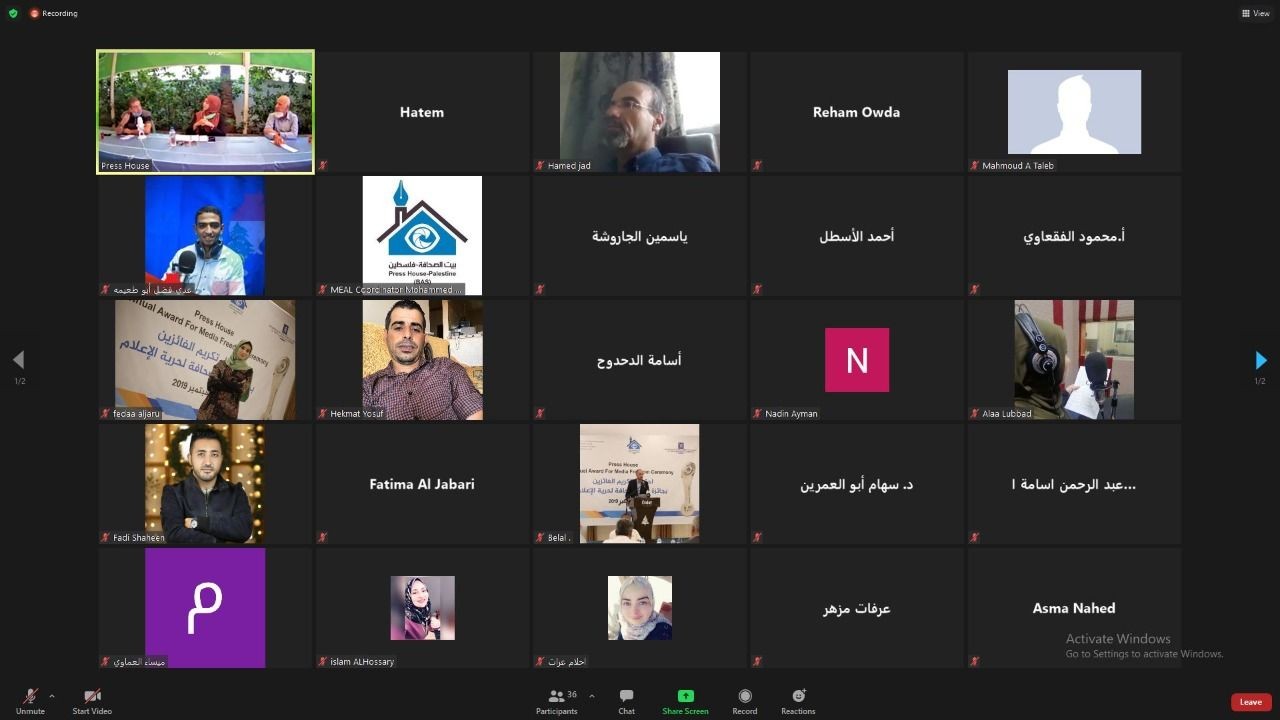Viewport: 1280px width, 720px height.
Task: Select Hamed jad's video tile
Action: 640,112
